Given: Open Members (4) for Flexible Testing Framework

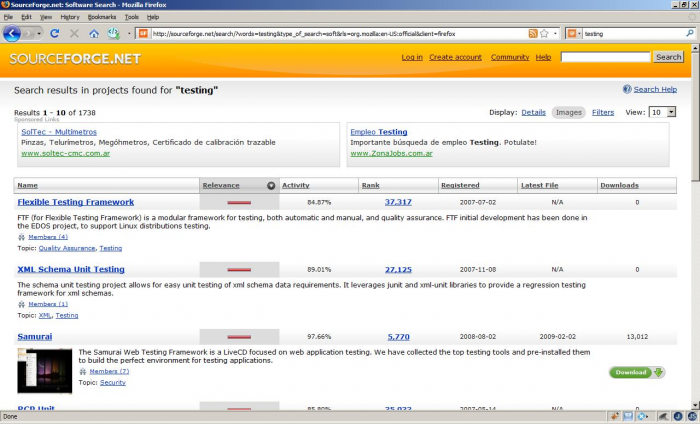Looking at the screenshot, I should (48, 237).
